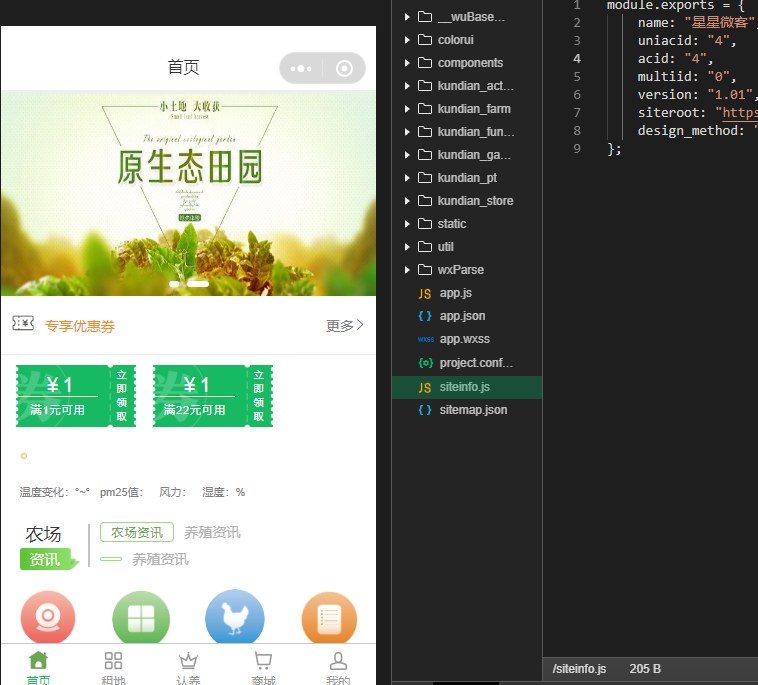The image size is (758, 685).
Task: Click 立即领取 on the 满1元可用 coupon
Action: pyautogui.click(x=121, y=396)
